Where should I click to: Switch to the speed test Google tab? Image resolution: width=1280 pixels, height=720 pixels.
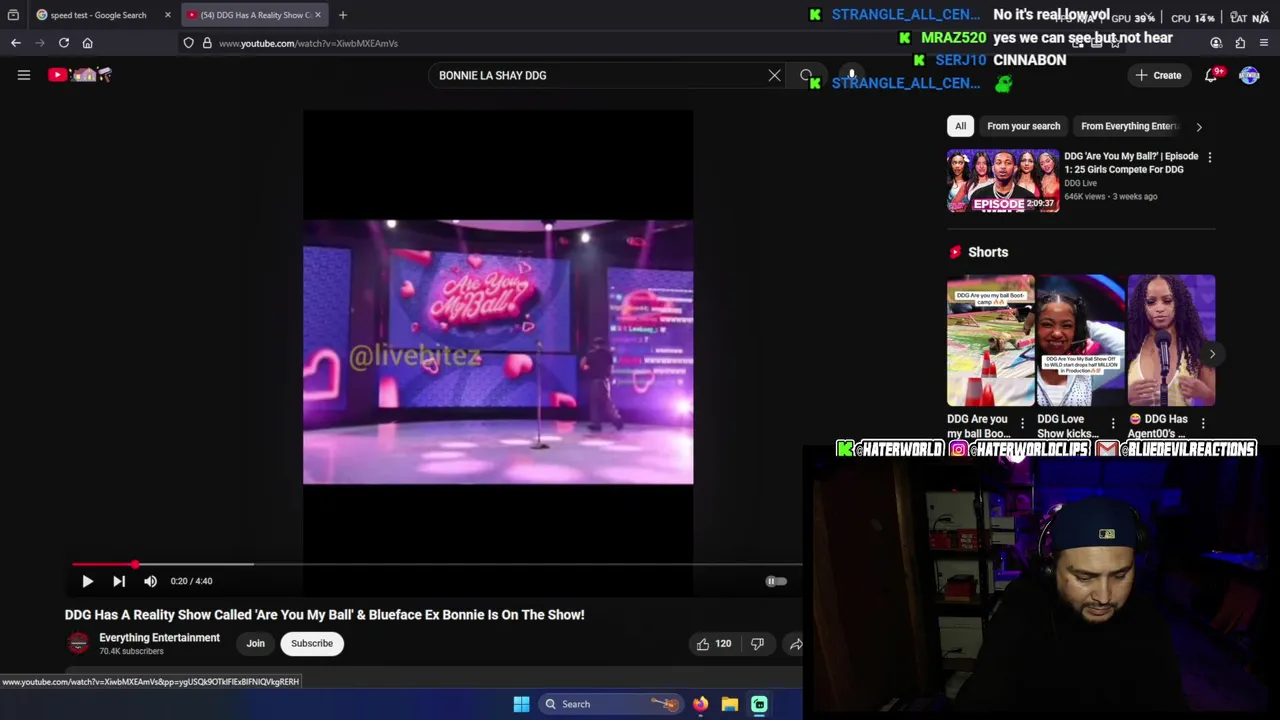tap(98, 15)
